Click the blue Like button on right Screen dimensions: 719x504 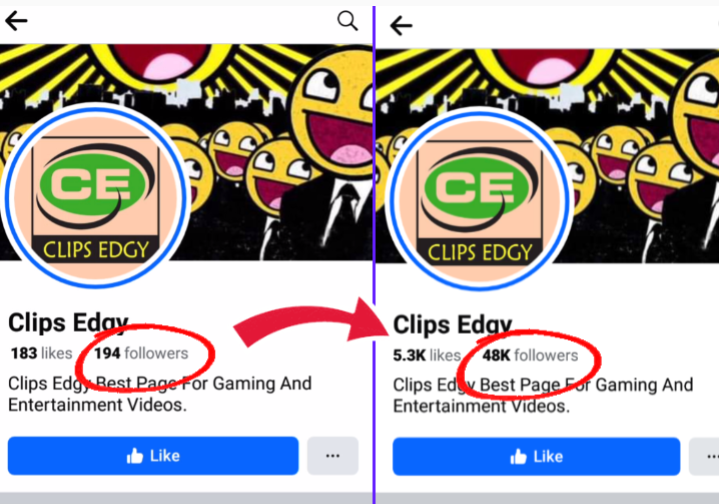pos(536,456)
